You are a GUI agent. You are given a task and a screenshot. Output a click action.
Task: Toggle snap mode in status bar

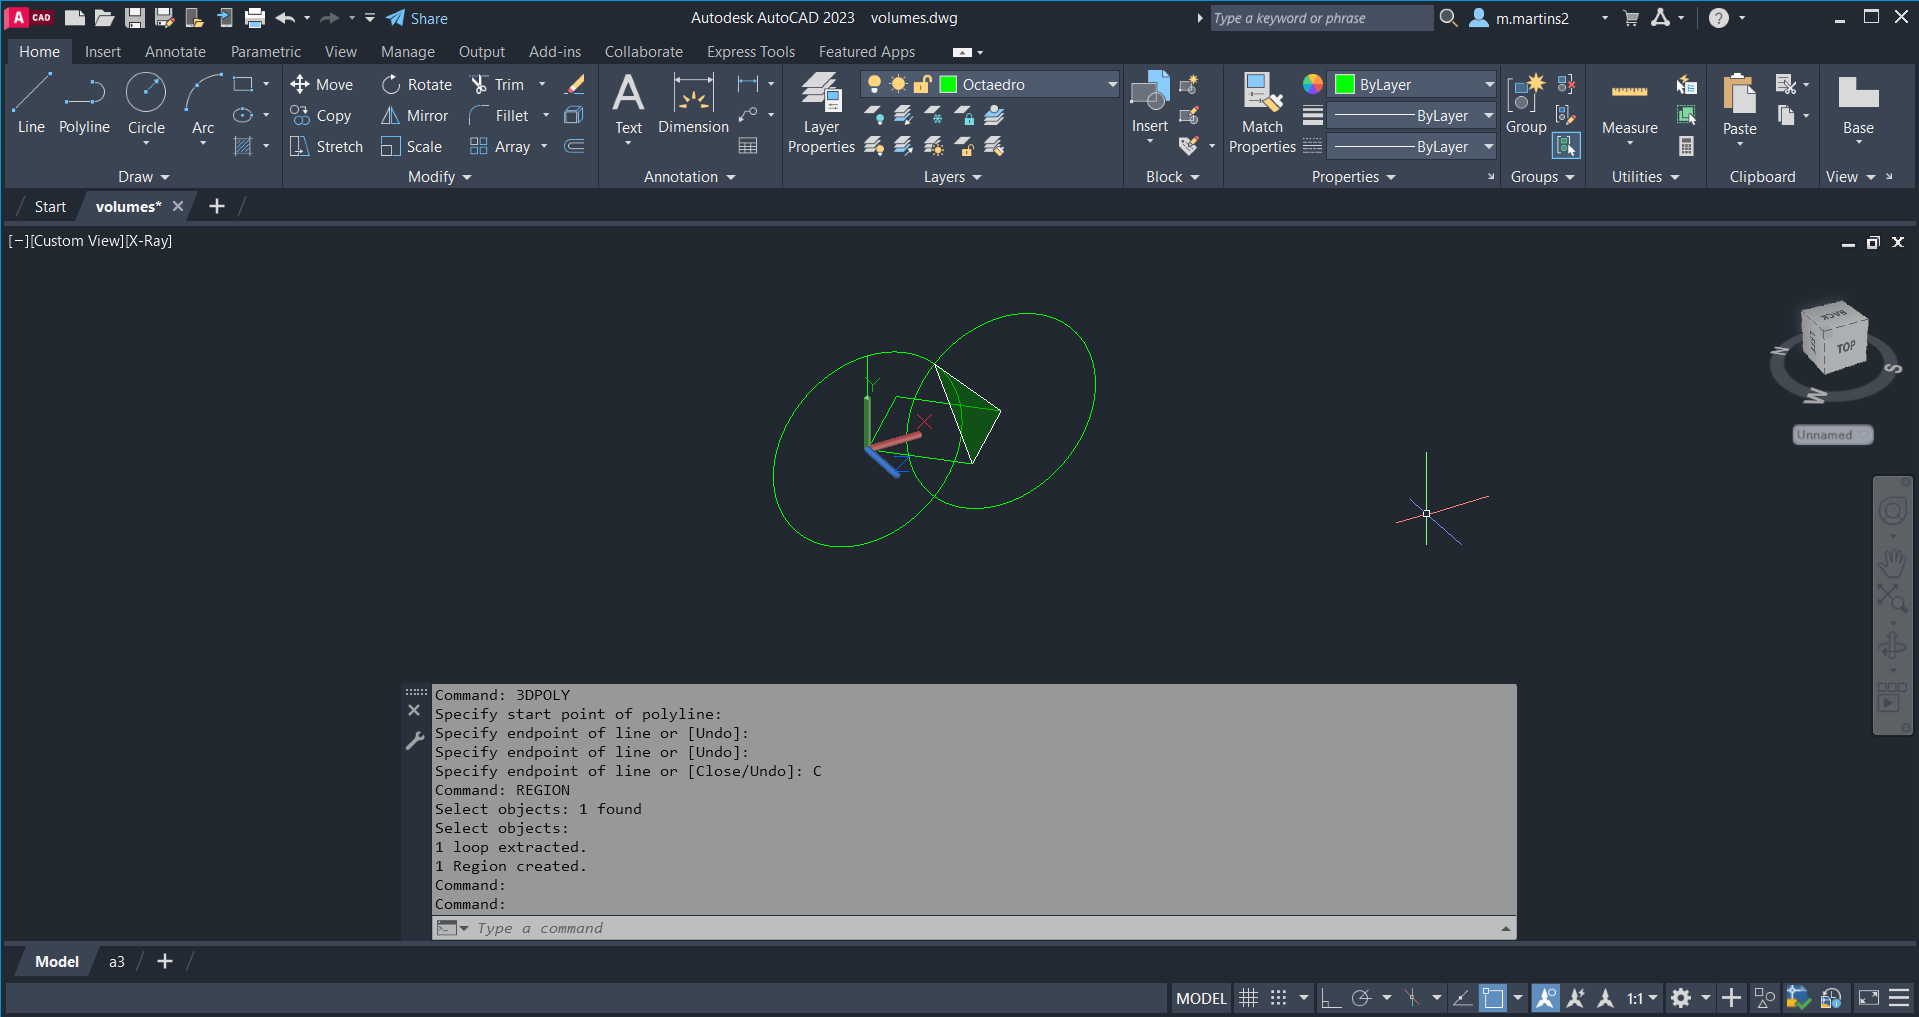1279,998
